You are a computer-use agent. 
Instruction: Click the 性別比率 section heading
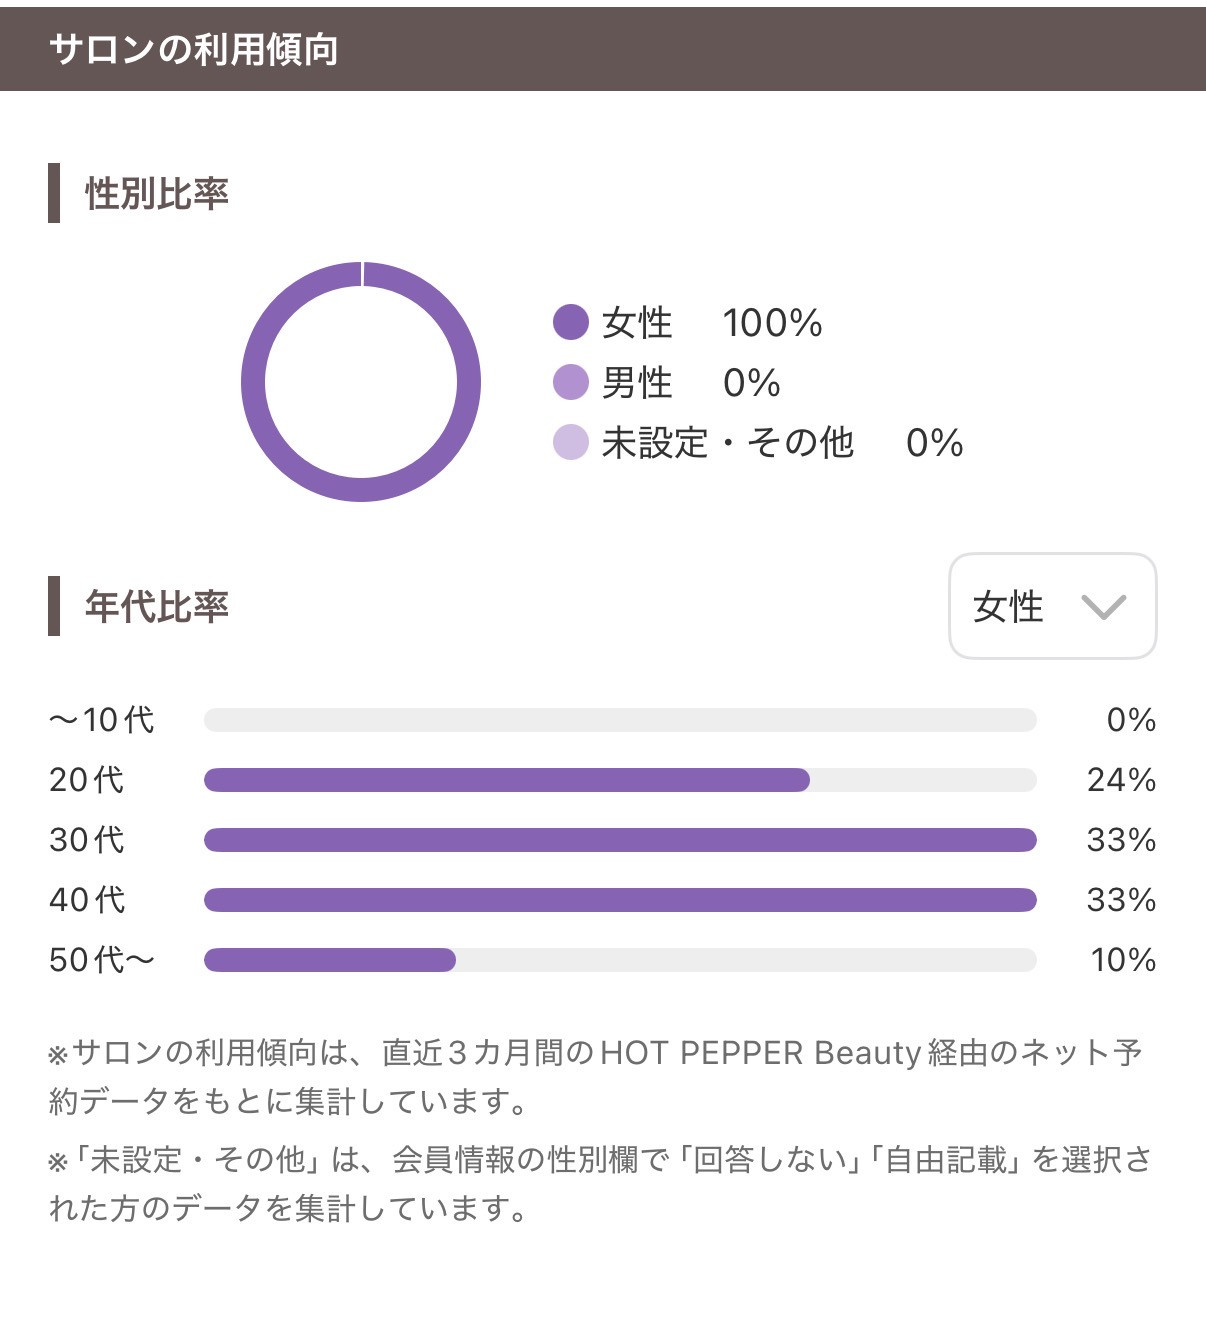point(157,193)
